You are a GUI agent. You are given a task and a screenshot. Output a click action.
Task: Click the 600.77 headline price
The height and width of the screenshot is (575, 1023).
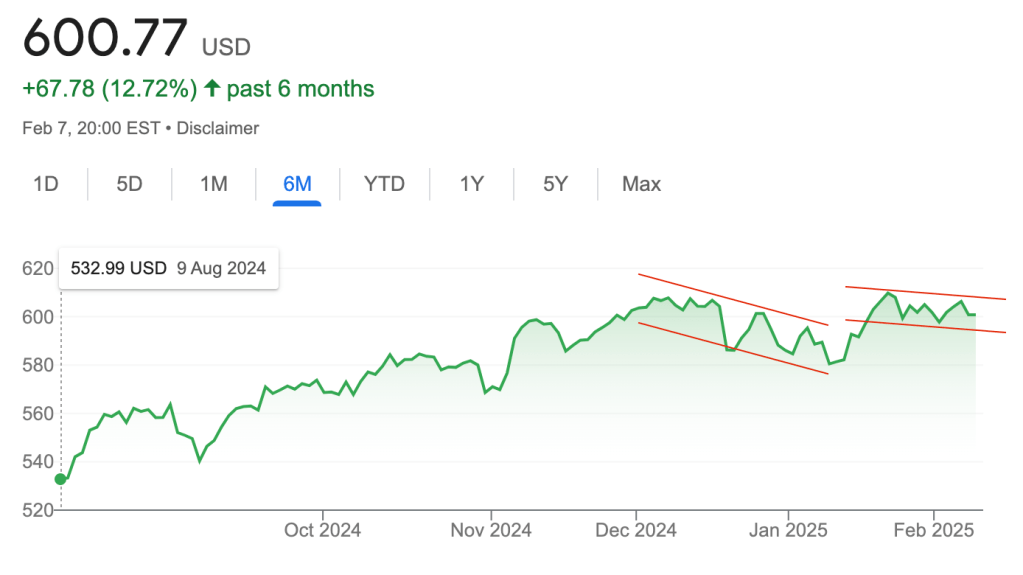(105, 39)
